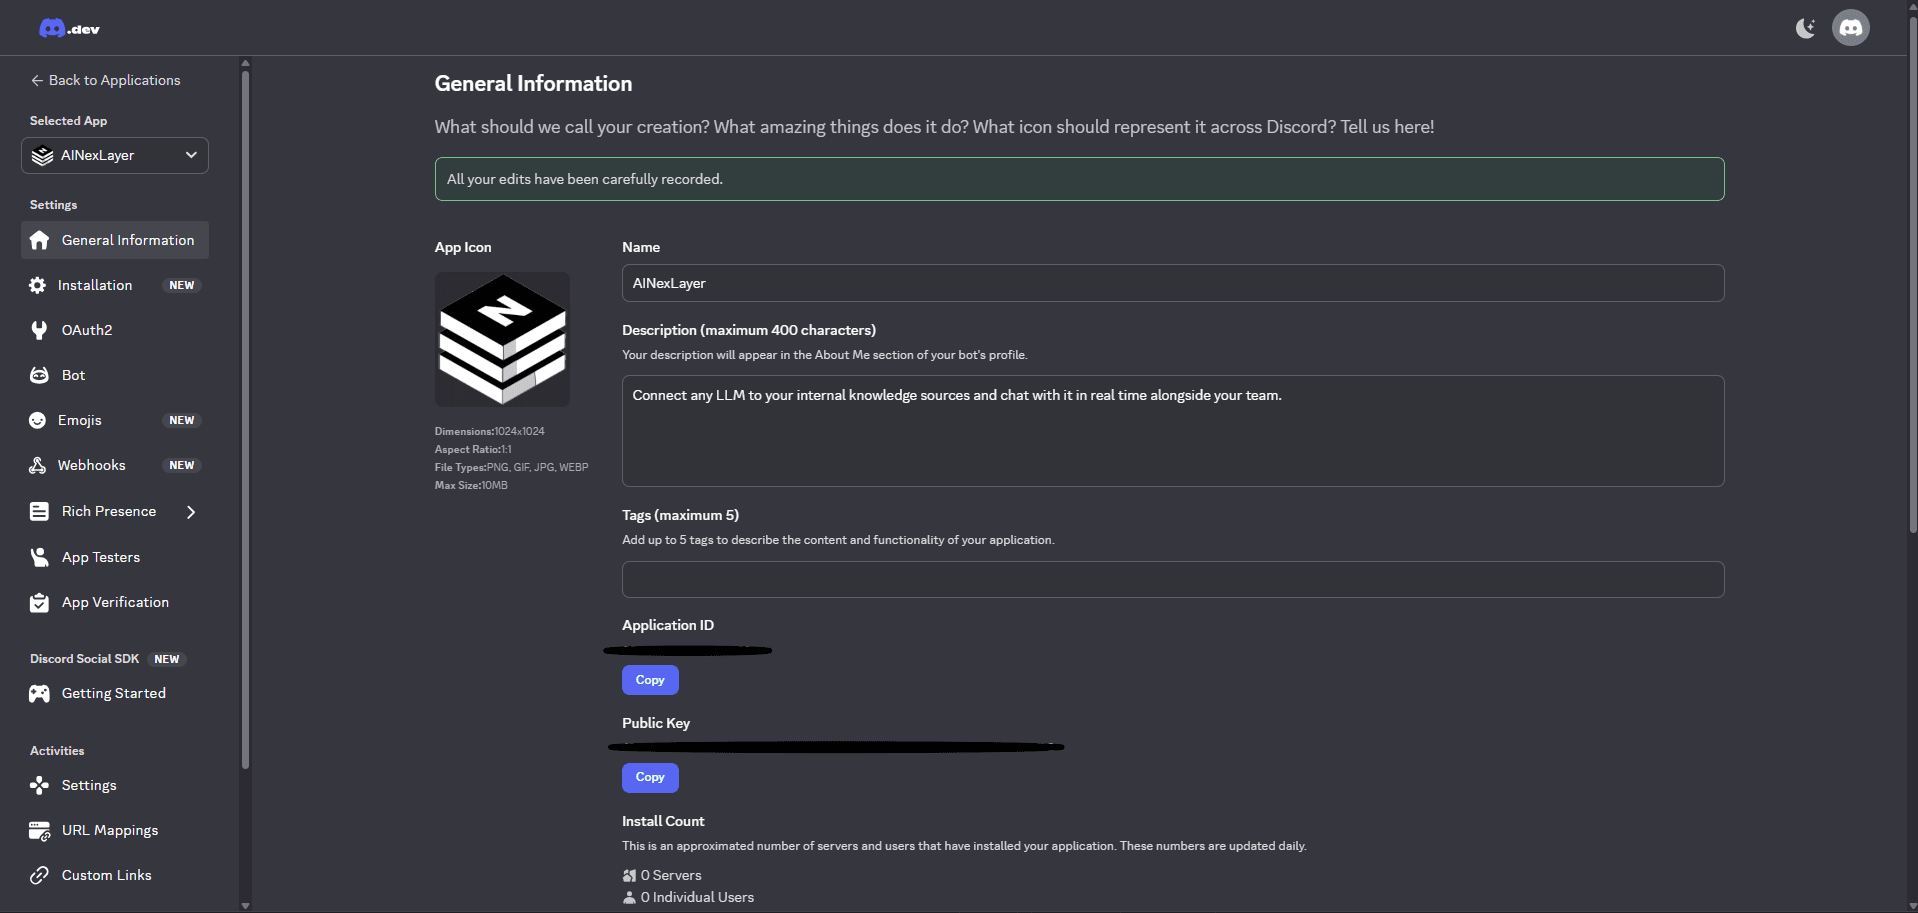1918x913 pixels.
Task: Open Installation using the gear icon
Action: pos(38,285)
